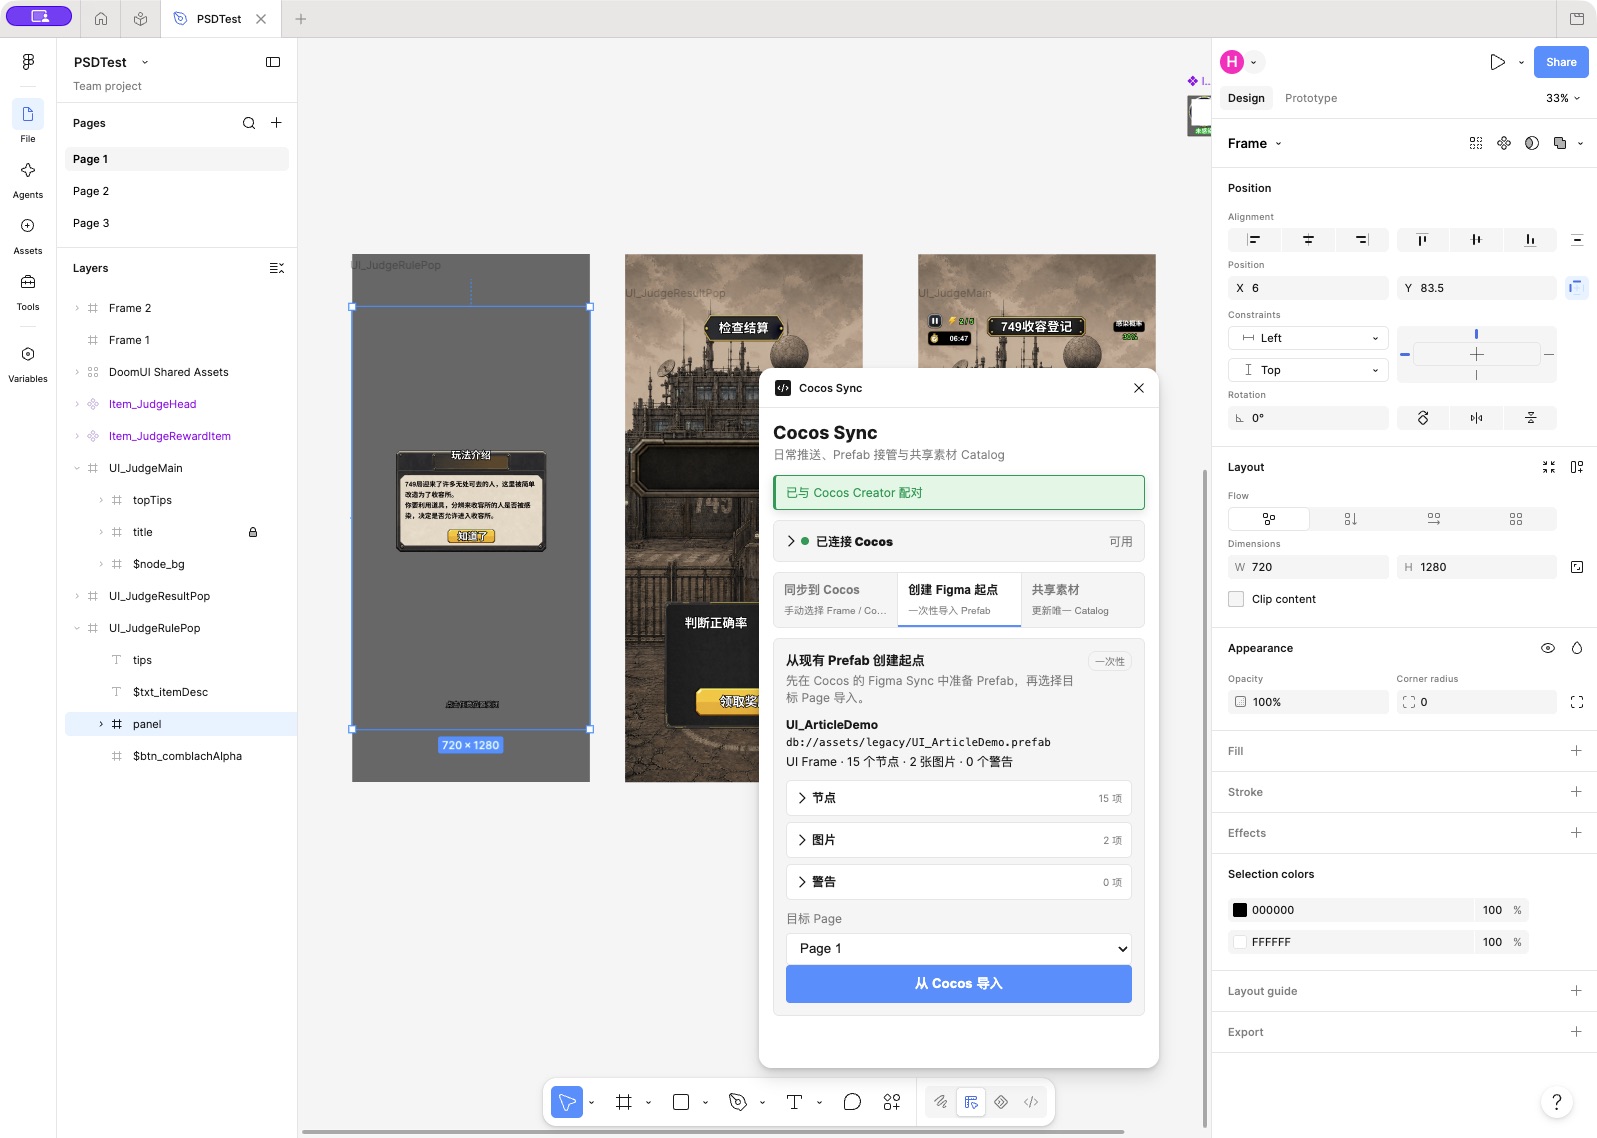This screenshot has width=1597, height=1138.
Task: Close the Cocos Sync plugin panel
Action: pos(1139,388)
